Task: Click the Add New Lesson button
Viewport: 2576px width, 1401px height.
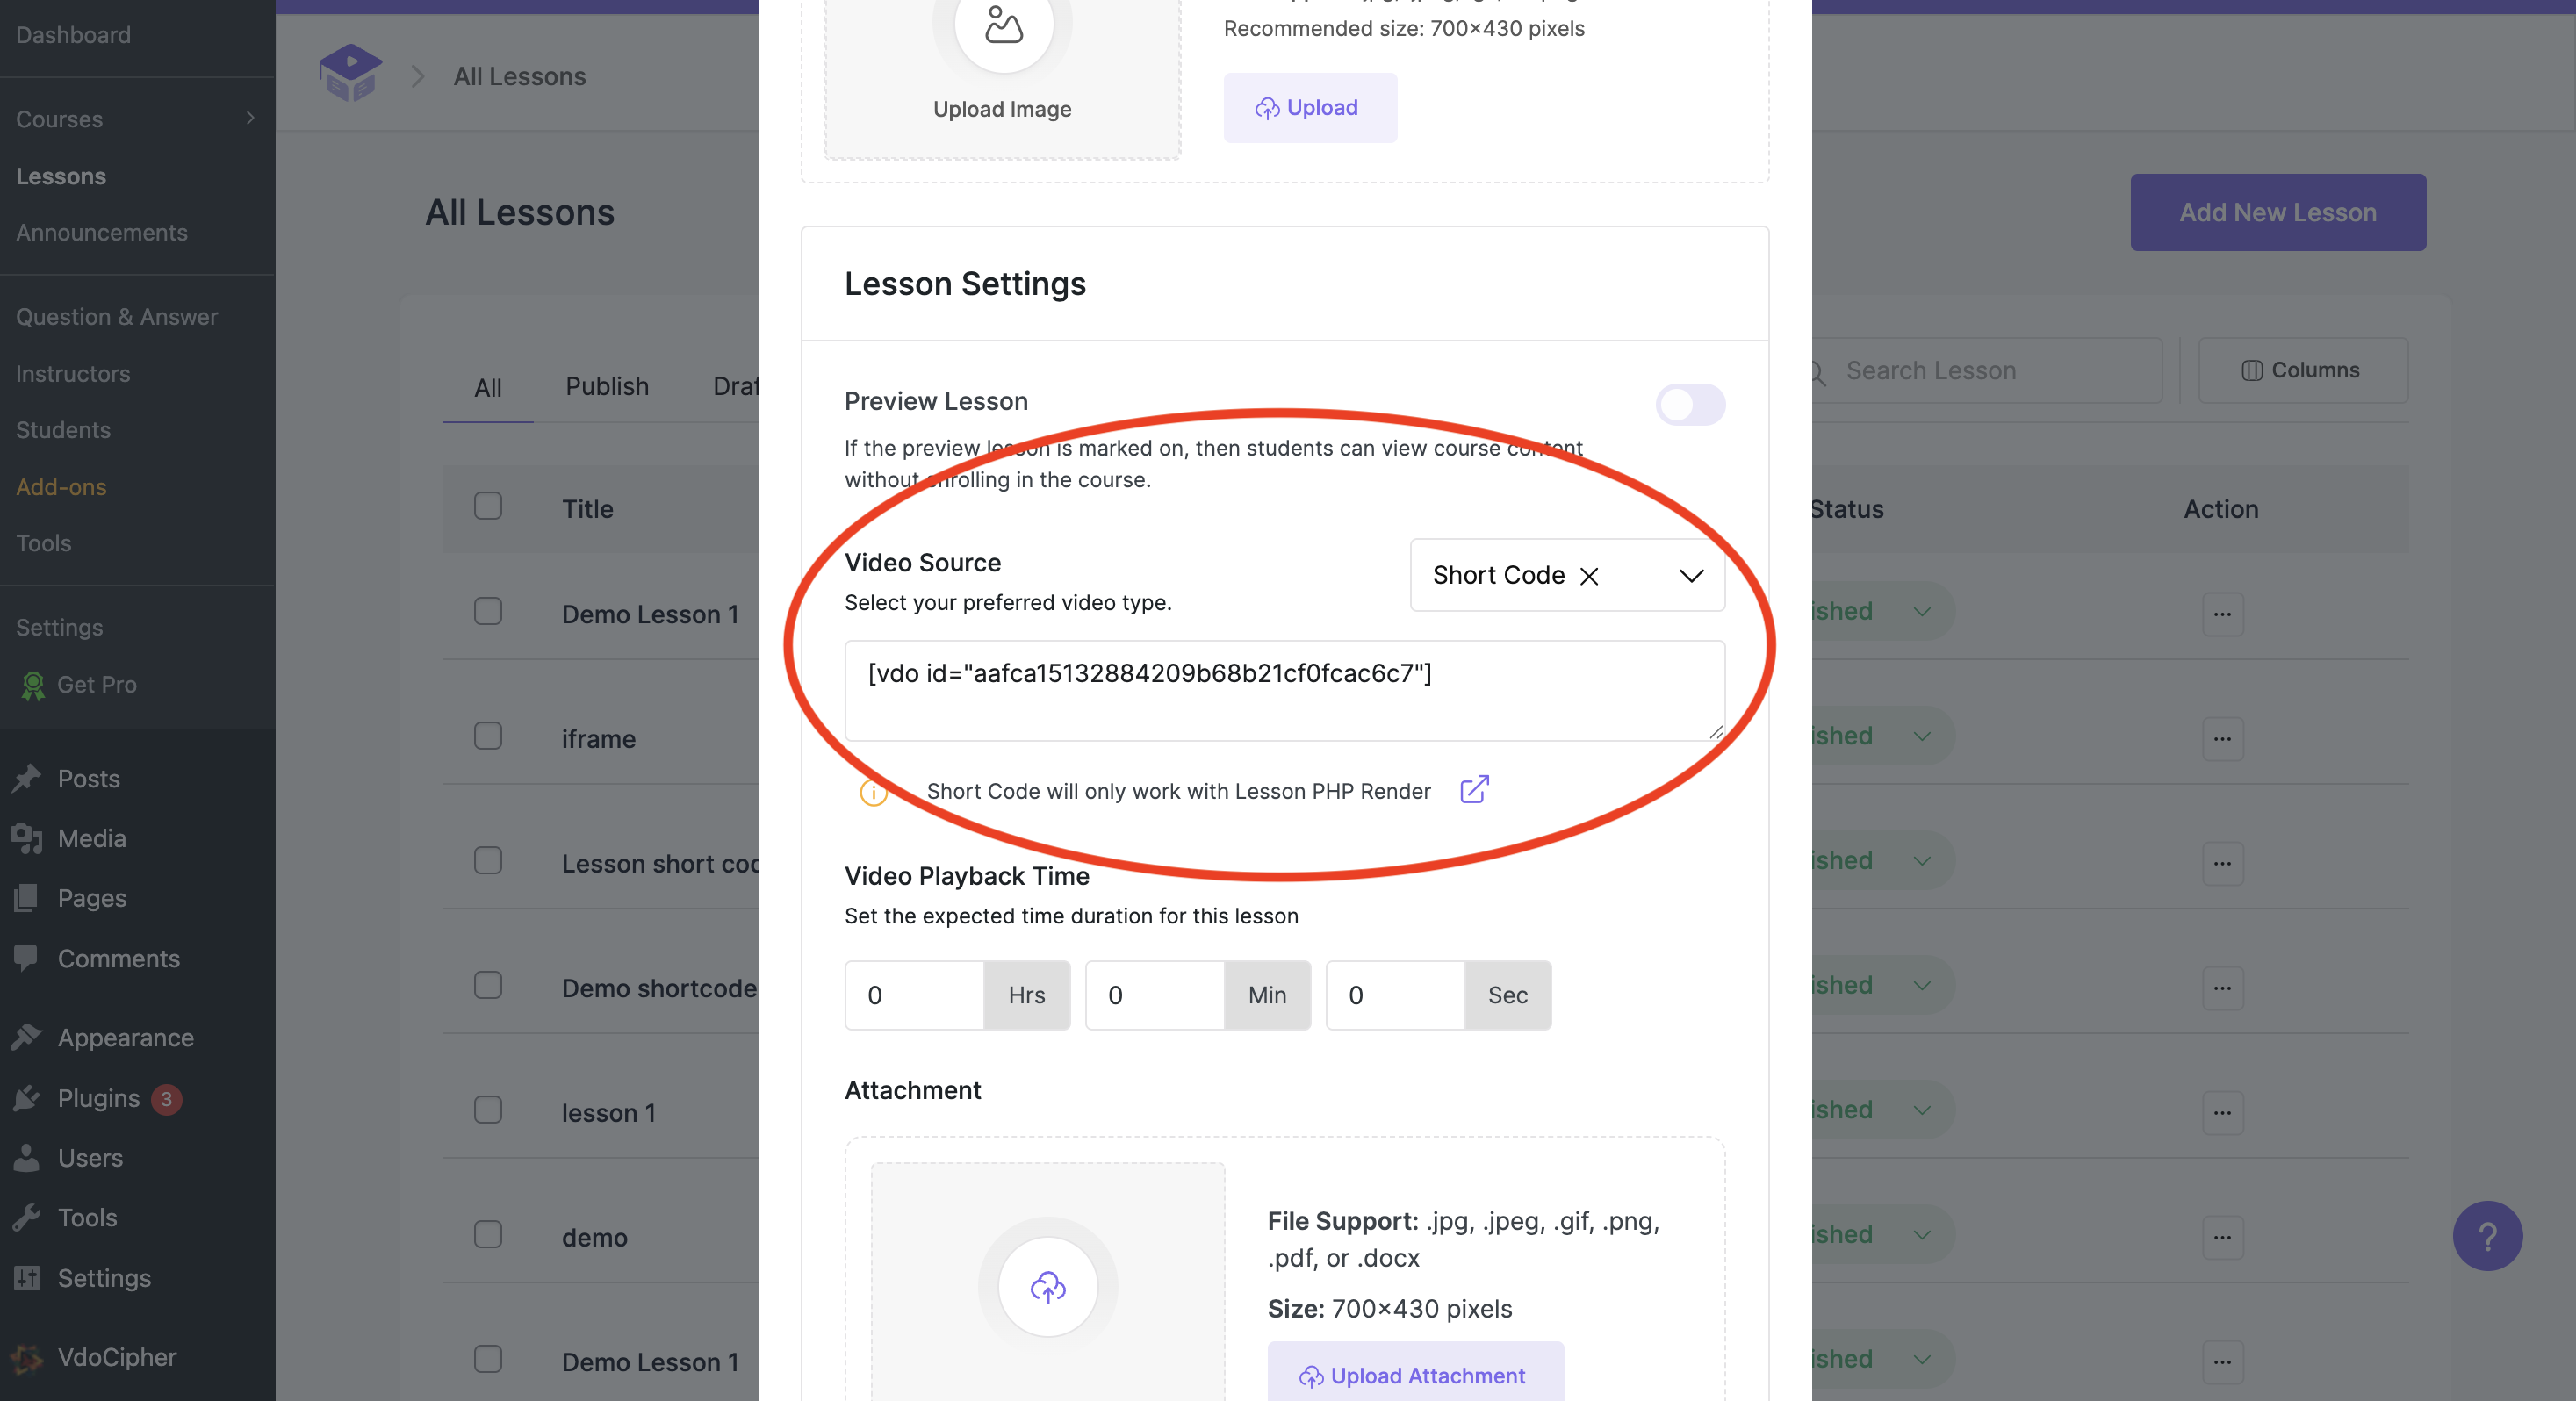Action: tap(2278, 212)
